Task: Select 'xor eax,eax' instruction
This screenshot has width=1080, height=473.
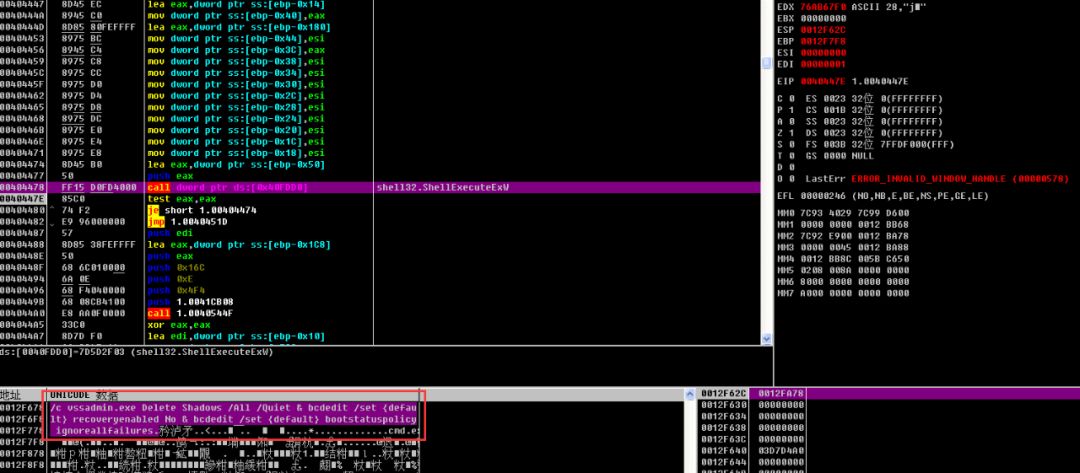Action: click(179, 325)
